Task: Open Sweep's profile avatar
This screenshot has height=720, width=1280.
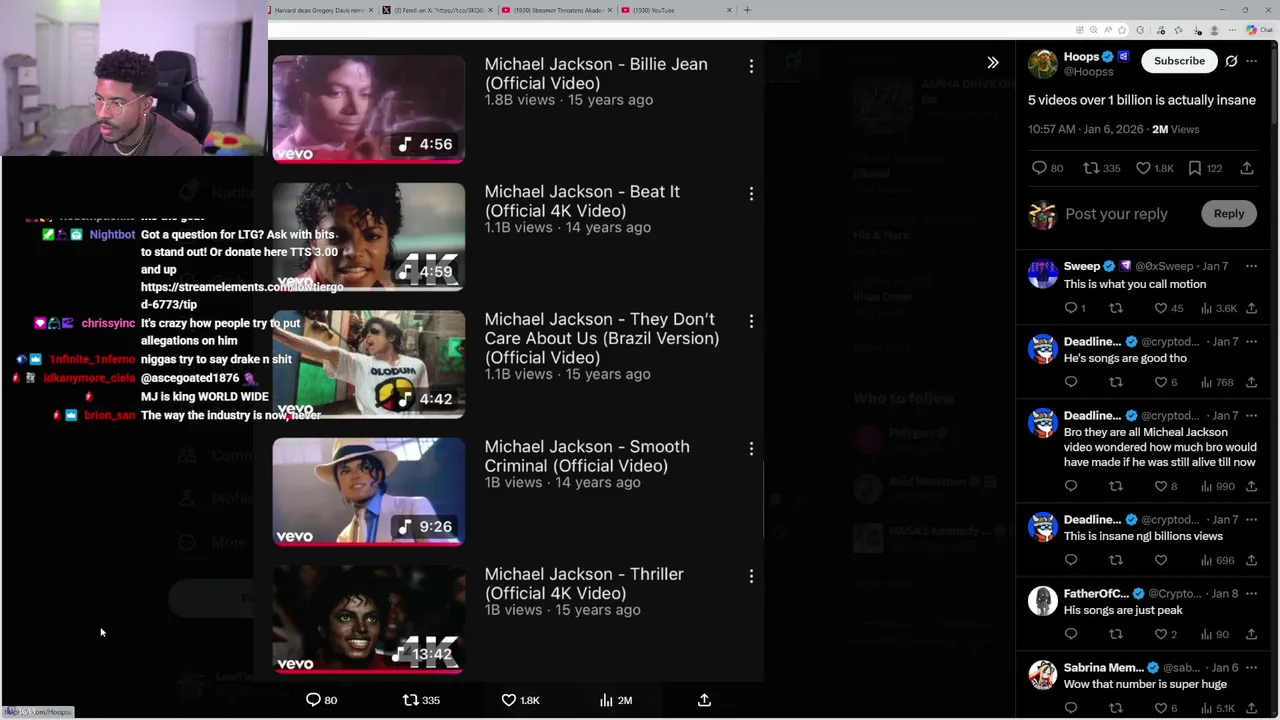Action: point(1043,273)
